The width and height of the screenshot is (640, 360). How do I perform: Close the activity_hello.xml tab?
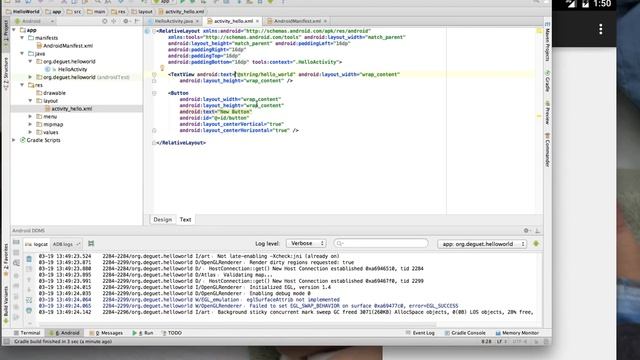(x=257, y=21)
